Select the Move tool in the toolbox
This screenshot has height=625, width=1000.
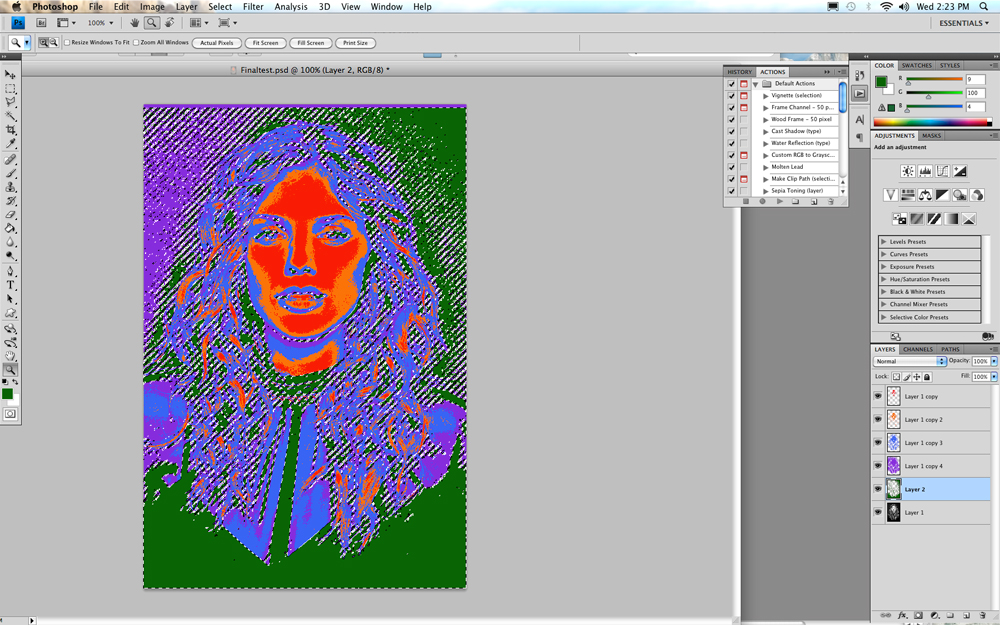10,75
